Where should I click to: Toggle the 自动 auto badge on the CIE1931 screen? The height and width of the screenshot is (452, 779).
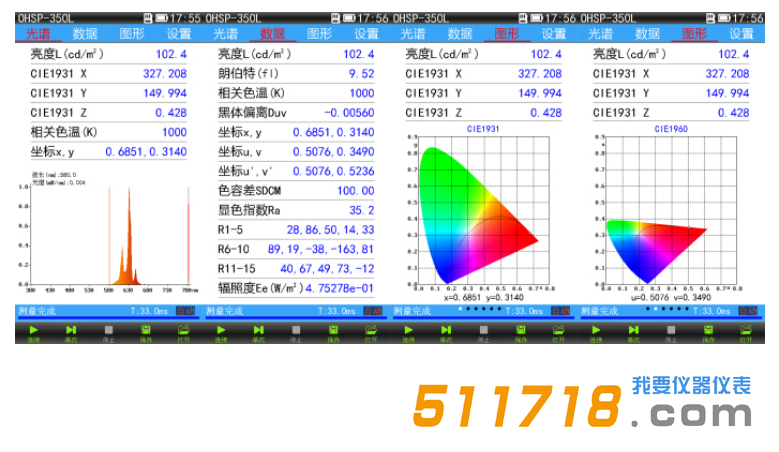click(x=561, y=311)
